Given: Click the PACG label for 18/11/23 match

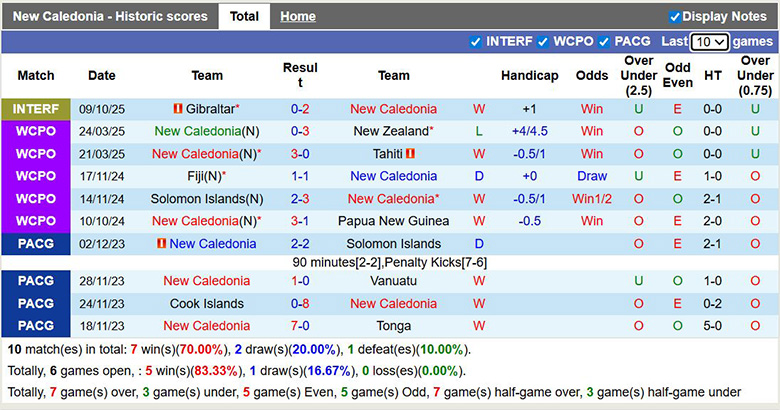Looking at the screenshot, I should (36, 326).
